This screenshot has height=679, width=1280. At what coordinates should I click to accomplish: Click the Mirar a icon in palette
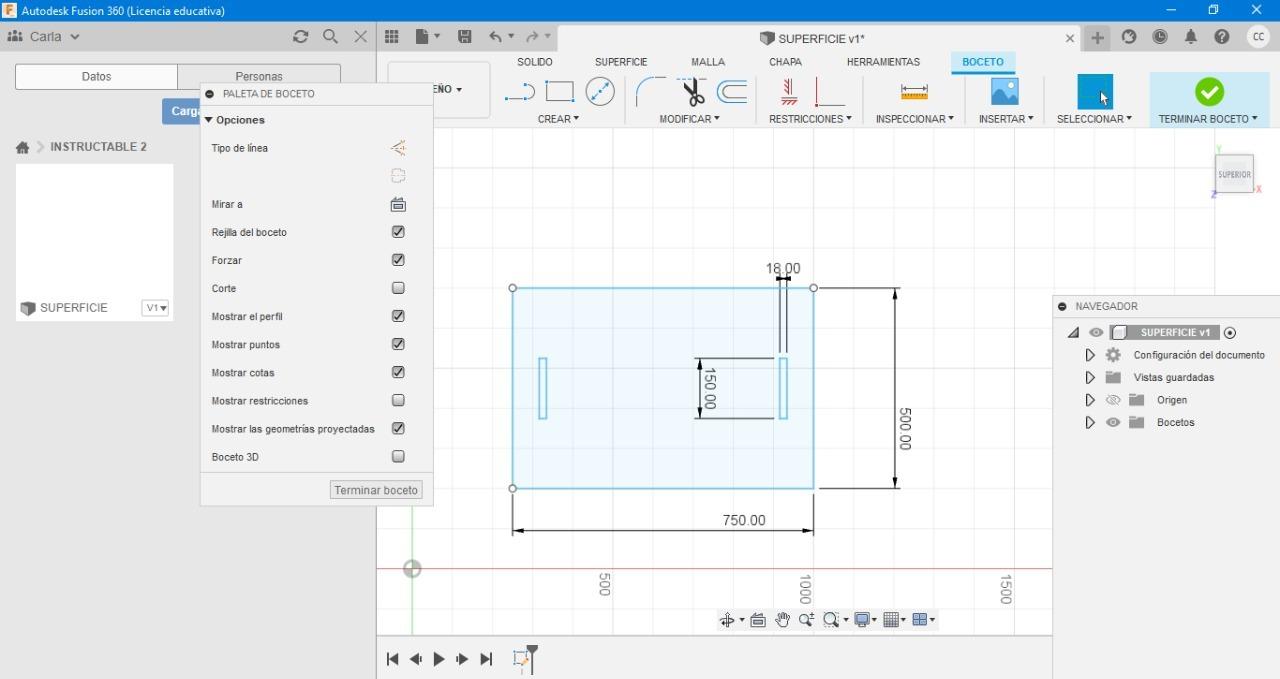(398, 204)
